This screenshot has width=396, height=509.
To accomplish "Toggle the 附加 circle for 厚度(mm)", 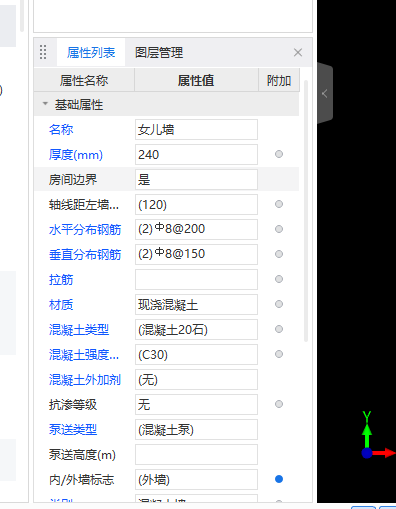I will click(x=279, y=154).
